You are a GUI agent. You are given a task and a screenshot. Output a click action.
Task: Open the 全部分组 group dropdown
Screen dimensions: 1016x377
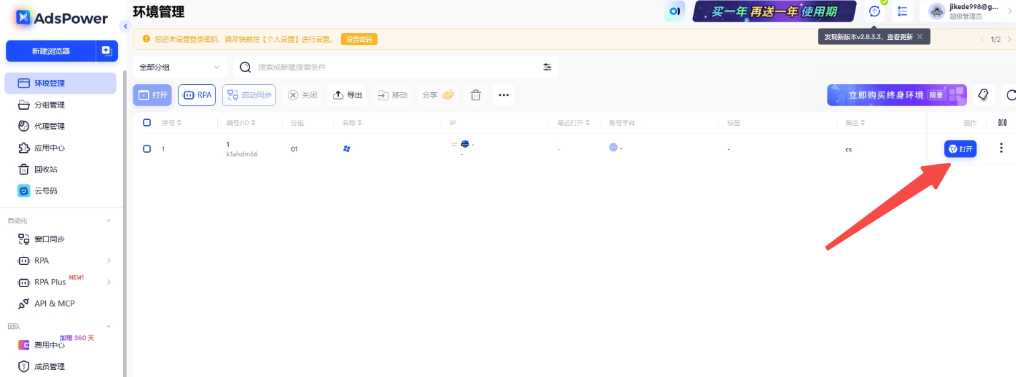pos(179,67)
